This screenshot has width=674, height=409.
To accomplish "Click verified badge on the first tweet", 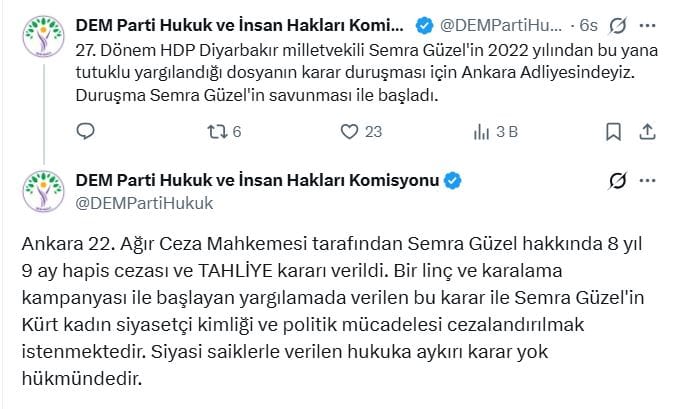I will [x=423, y=23].
